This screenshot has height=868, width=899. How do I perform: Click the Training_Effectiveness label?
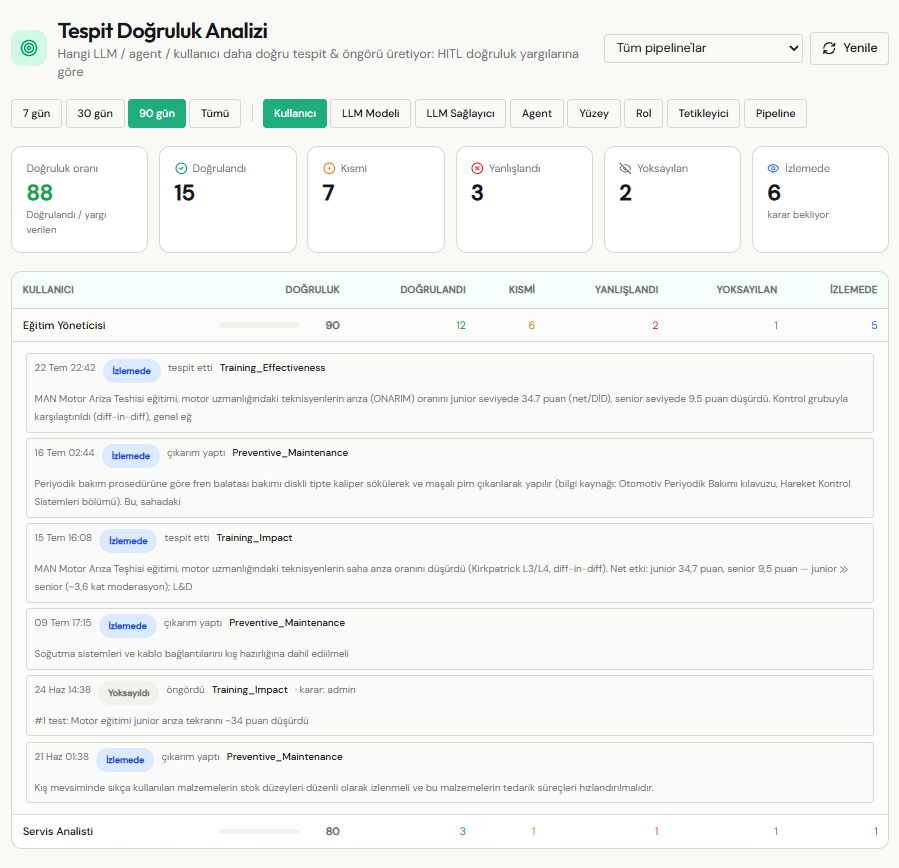[x=272, y=367]
